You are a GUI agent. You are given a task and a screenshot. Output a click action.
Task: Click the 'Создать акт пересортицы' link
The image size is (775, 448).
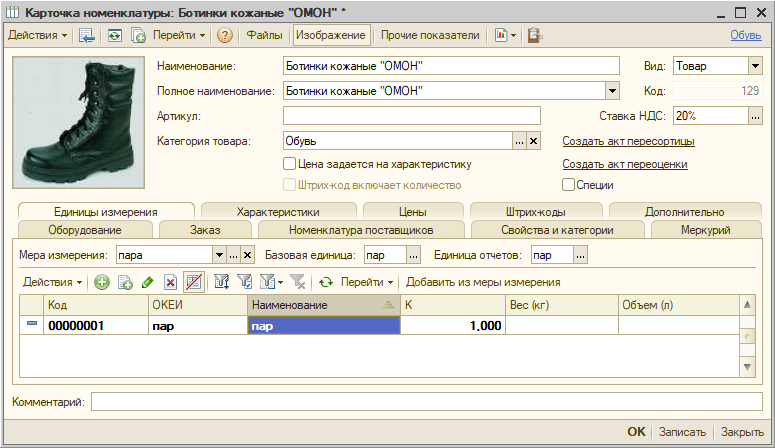pos(628,141)
